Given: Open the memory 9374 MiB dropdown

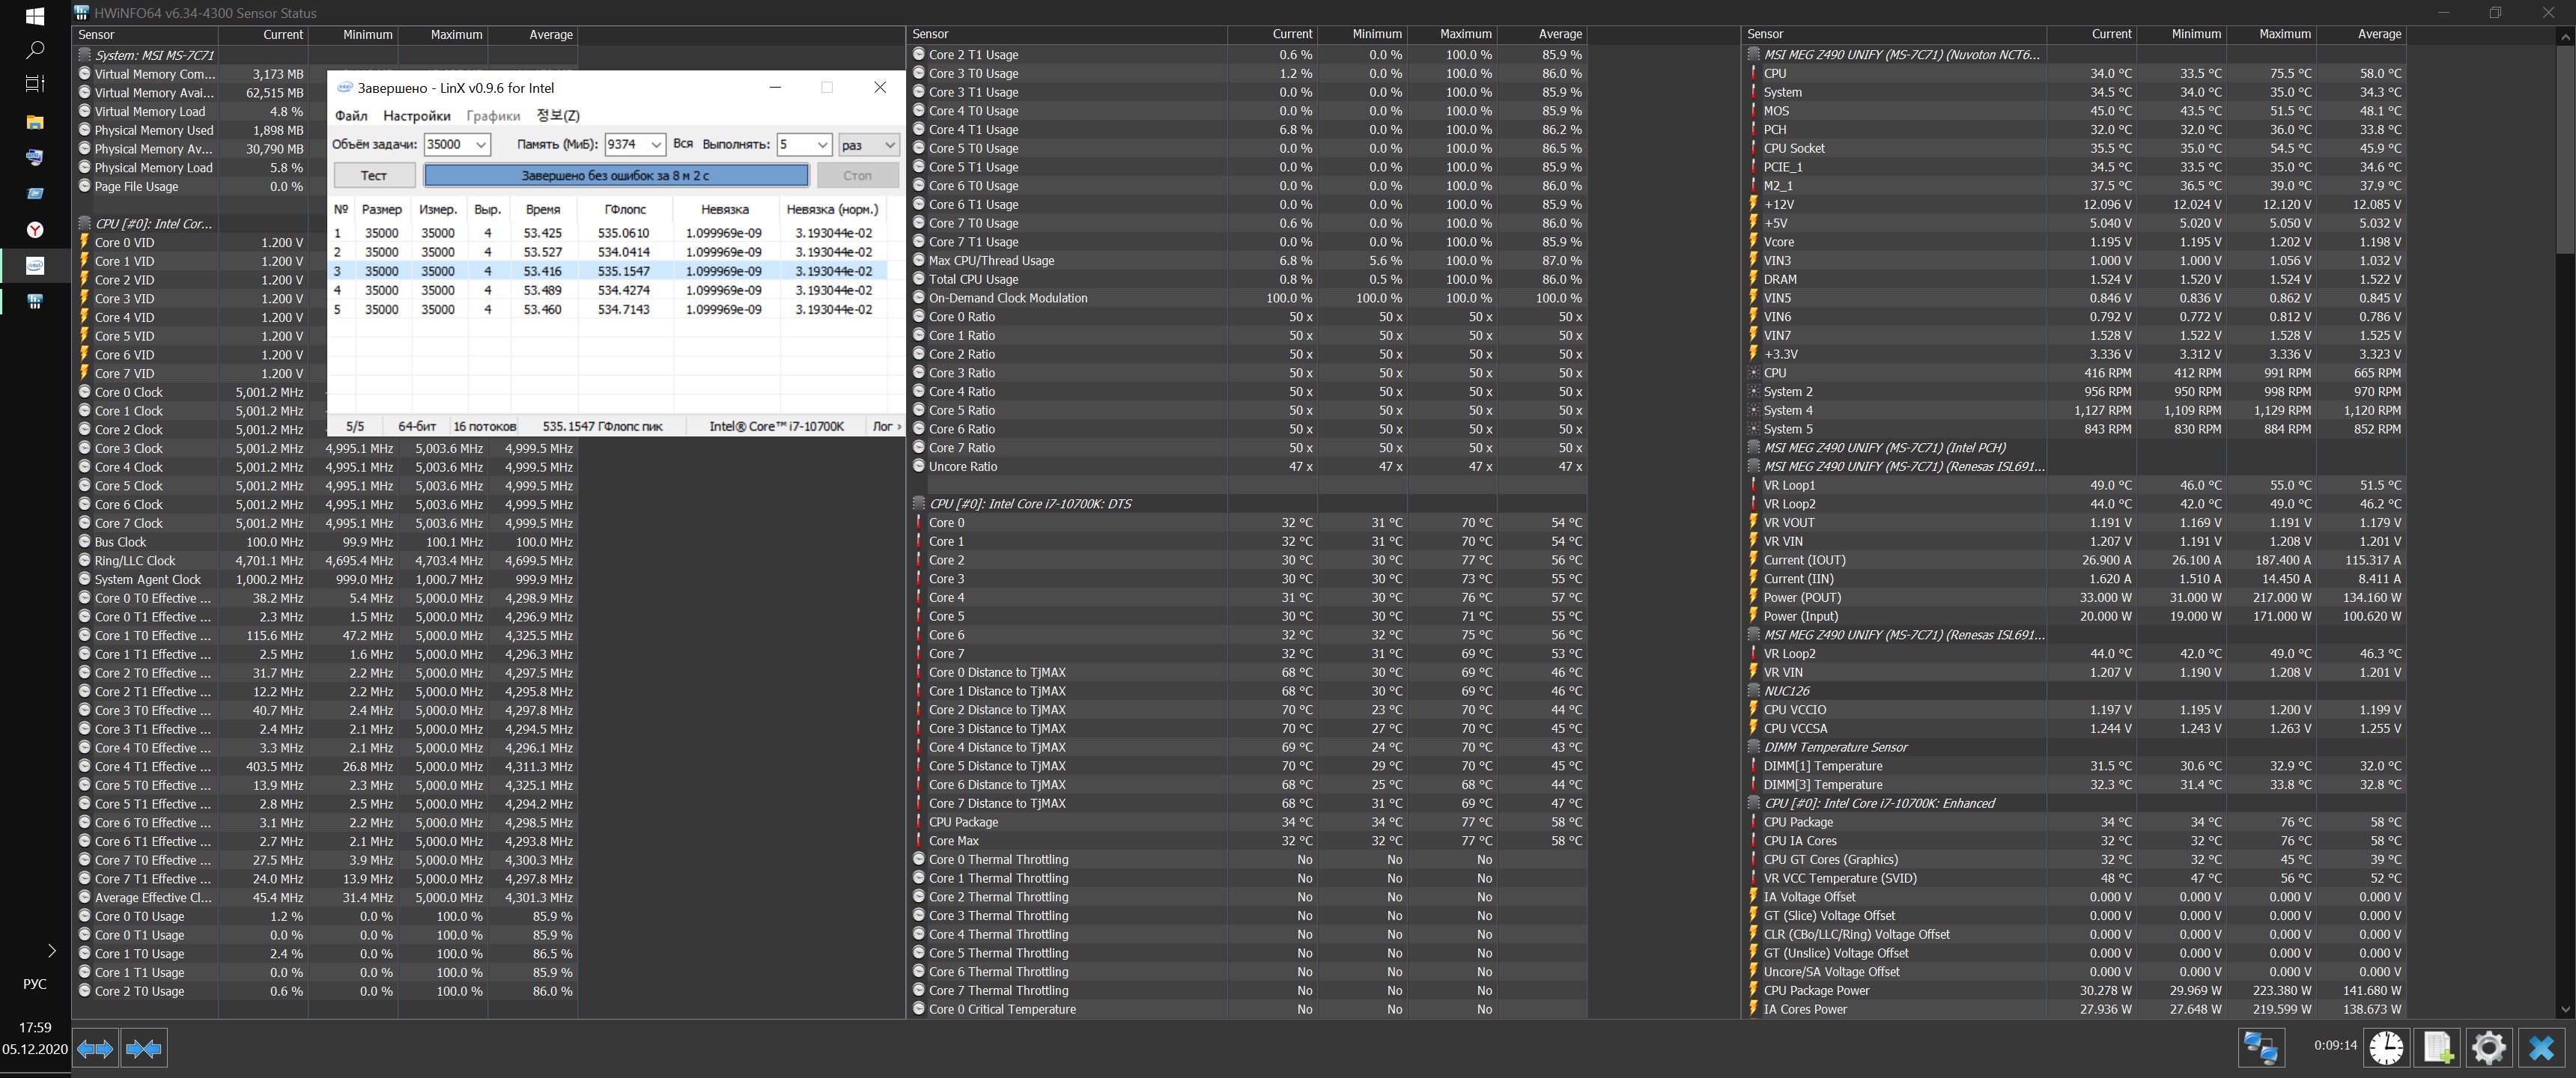Looking at the screenshot, I should (x=656, y=145).
